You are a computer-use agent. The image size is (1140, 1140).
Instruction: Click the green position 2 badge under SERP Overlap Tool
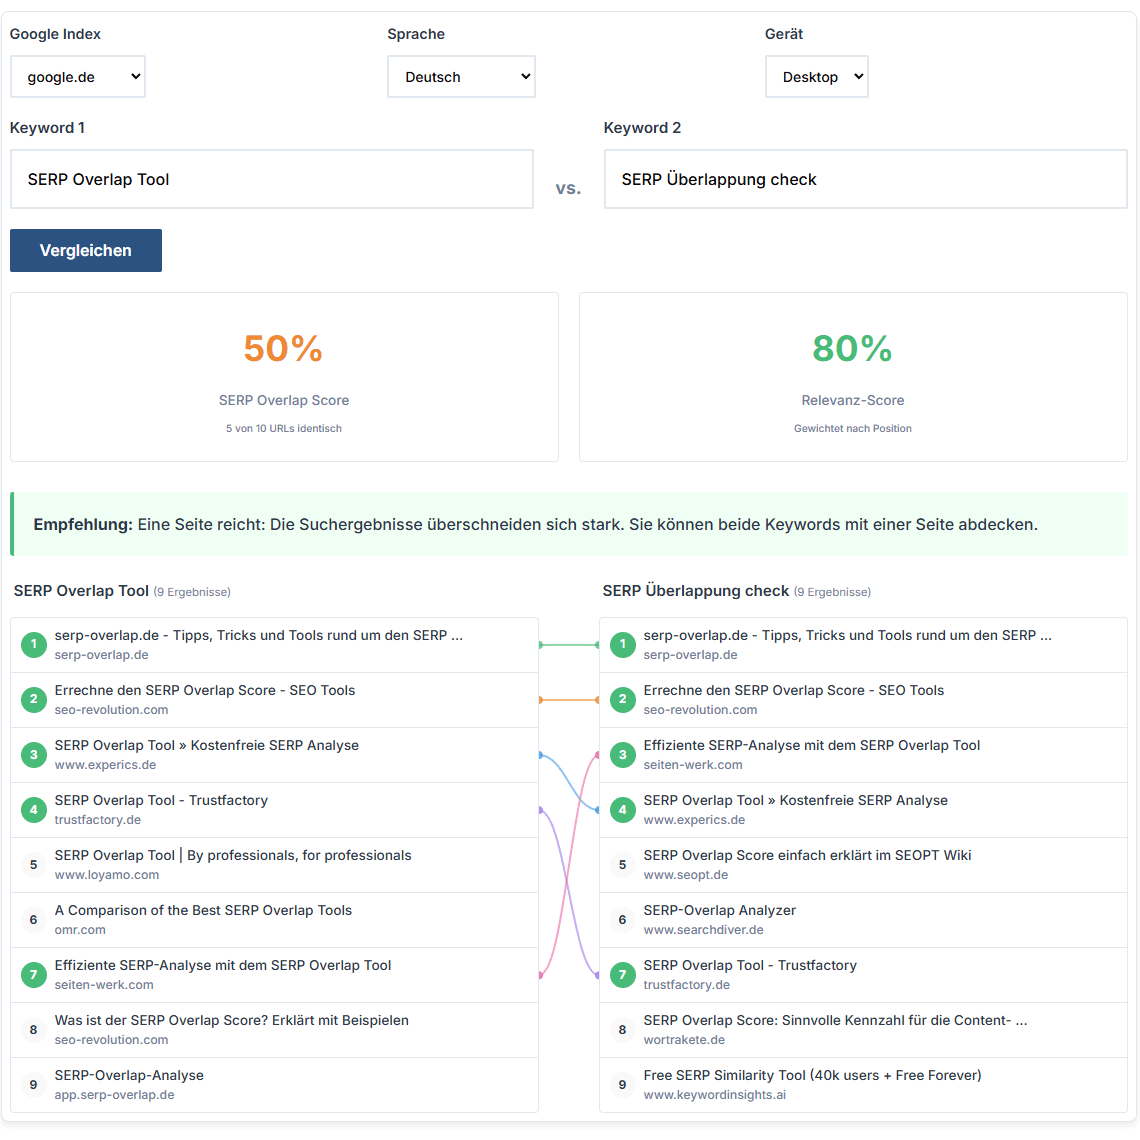[x=33, y=700]
